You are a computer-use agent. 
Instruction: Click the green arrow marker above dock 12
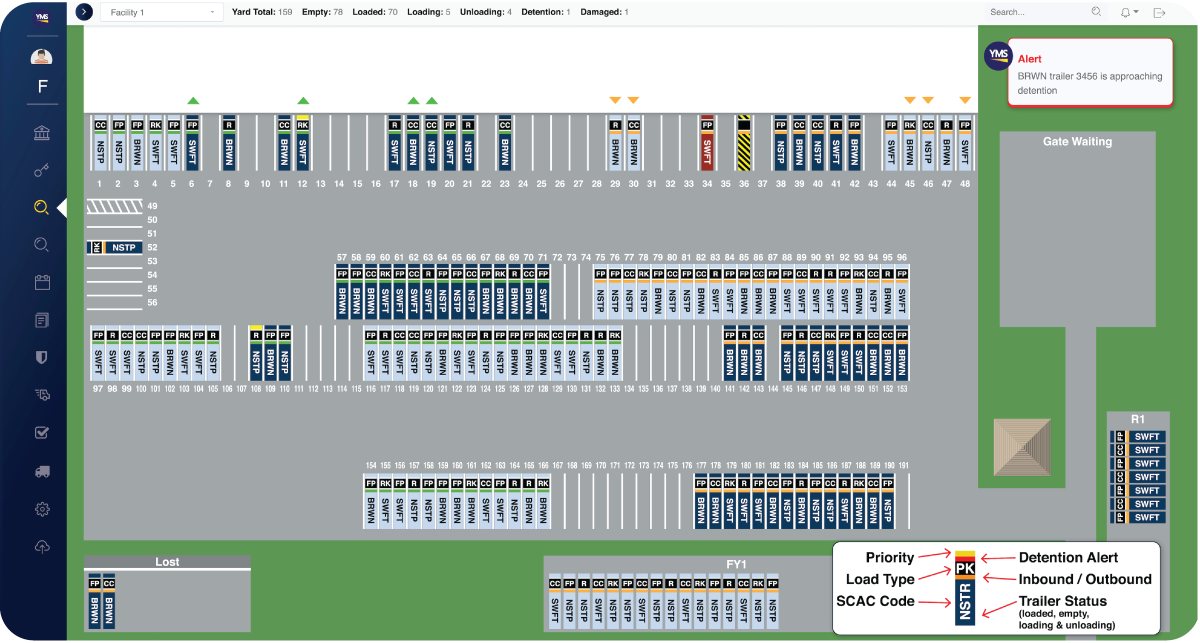[x=303, y=100]
